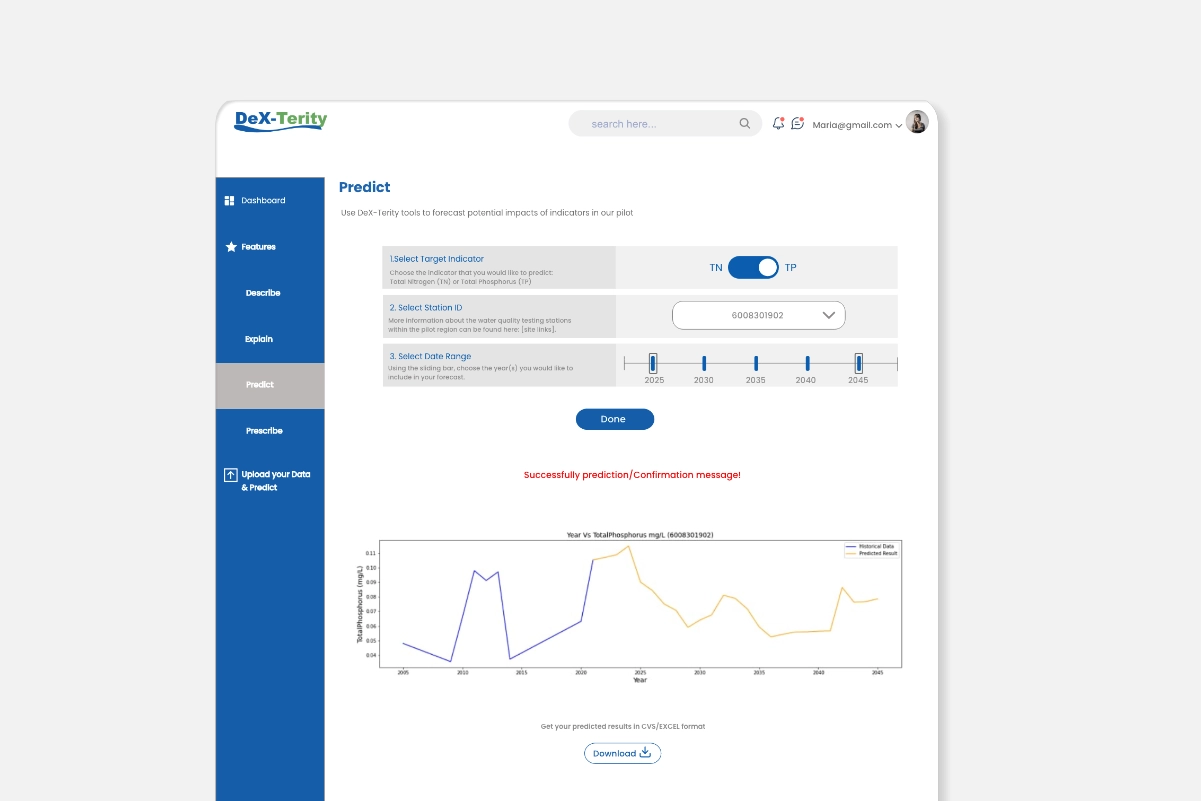The image size is (1201, 801).
Task: Click the upload arrow icon in sidebar
Action: [x=230, y=475]
